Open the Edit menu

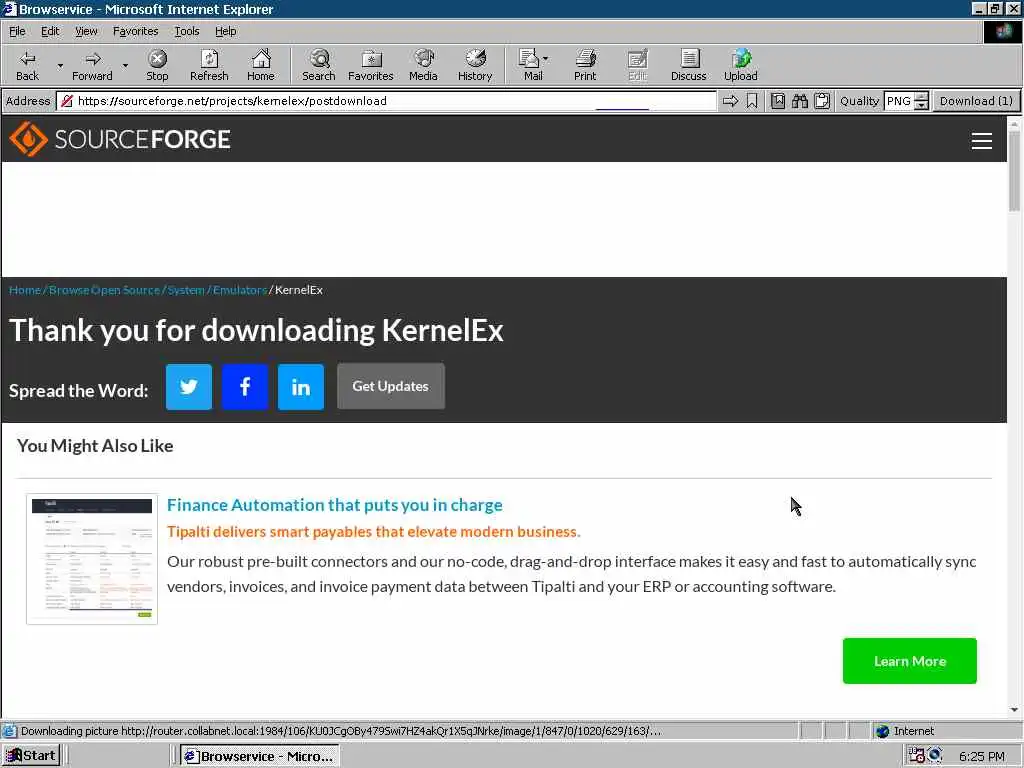(50, 31)
